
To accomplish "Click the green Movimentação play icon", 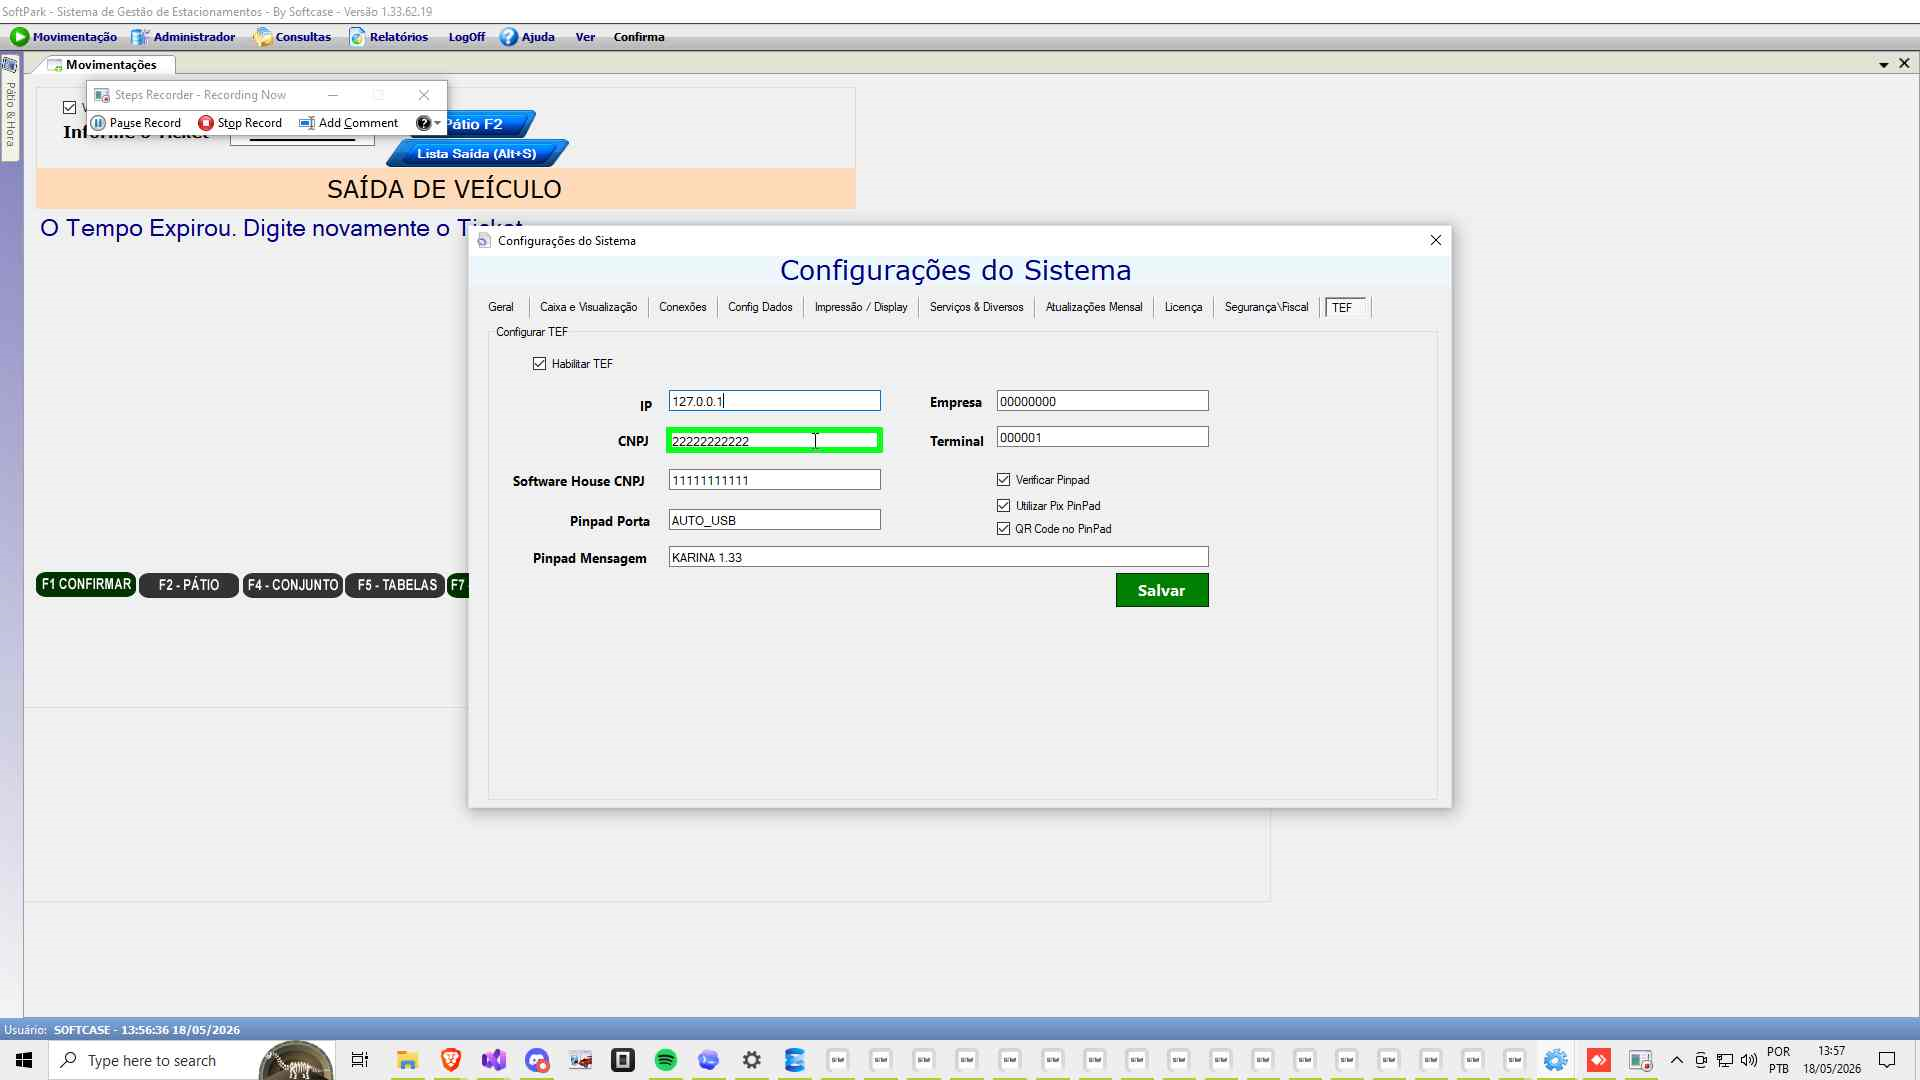I will click(x=20, y=37).
